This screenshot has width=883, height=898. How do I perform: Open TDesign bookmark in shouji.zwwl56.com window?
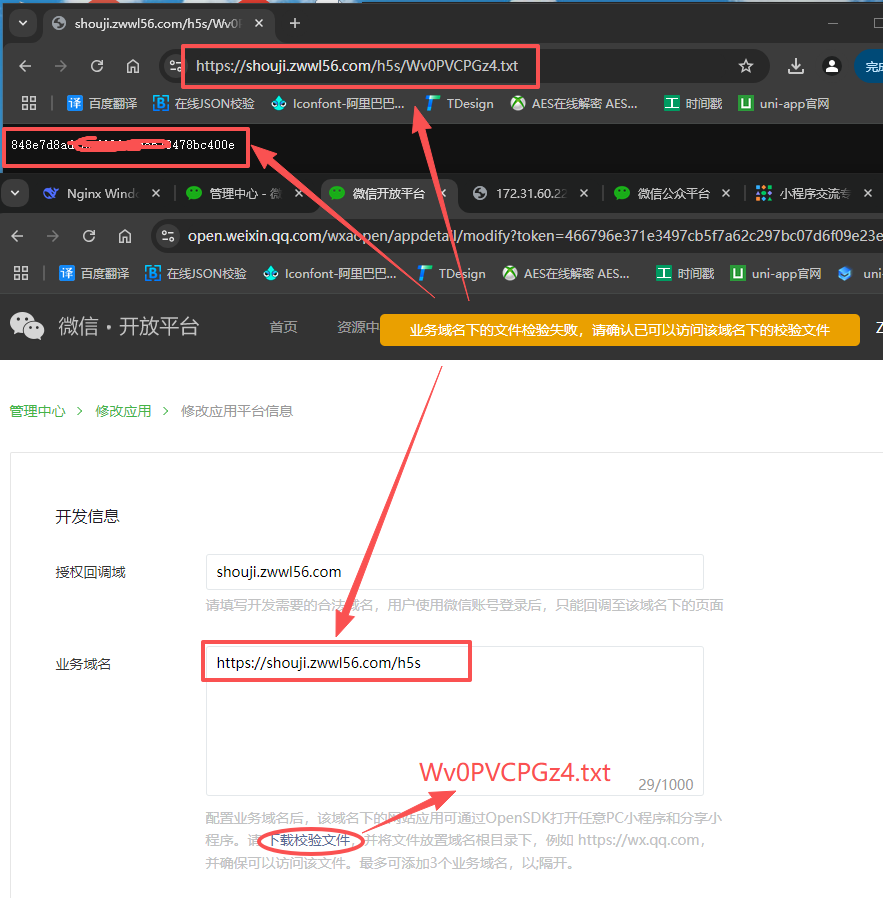click(460, 104)
